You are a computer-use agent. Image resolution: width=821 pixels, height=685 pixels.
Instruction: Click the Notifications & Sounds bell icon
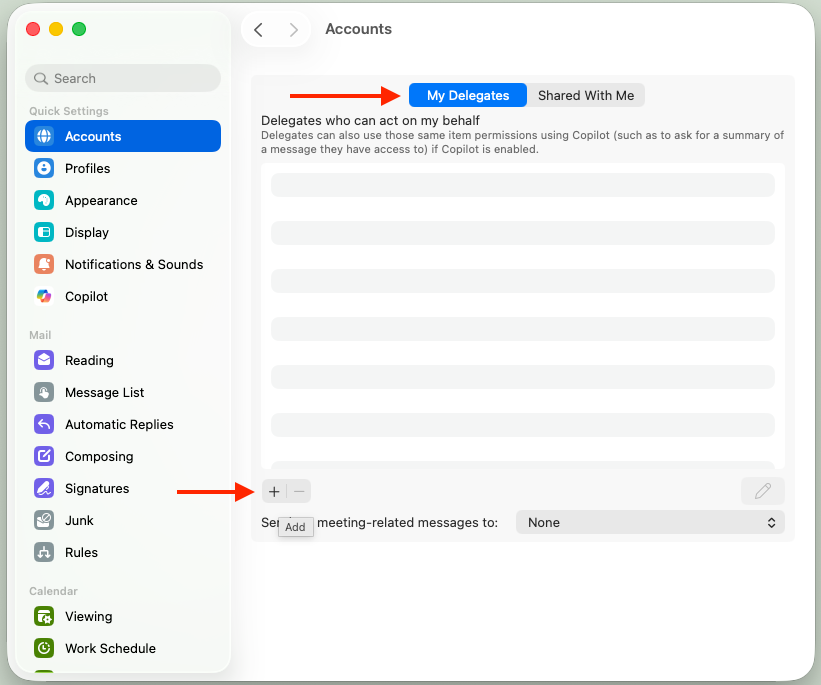[x=44, y=264]
